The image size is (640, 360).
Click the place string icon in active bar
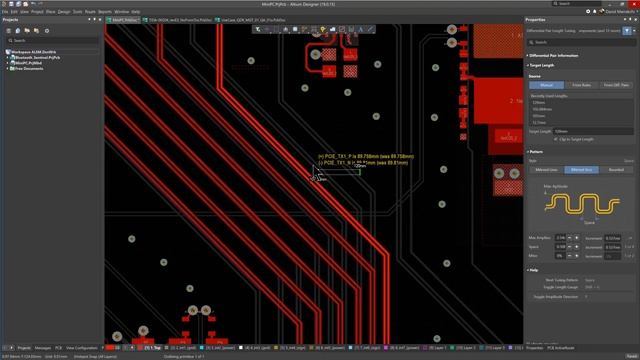coord(360,29)
